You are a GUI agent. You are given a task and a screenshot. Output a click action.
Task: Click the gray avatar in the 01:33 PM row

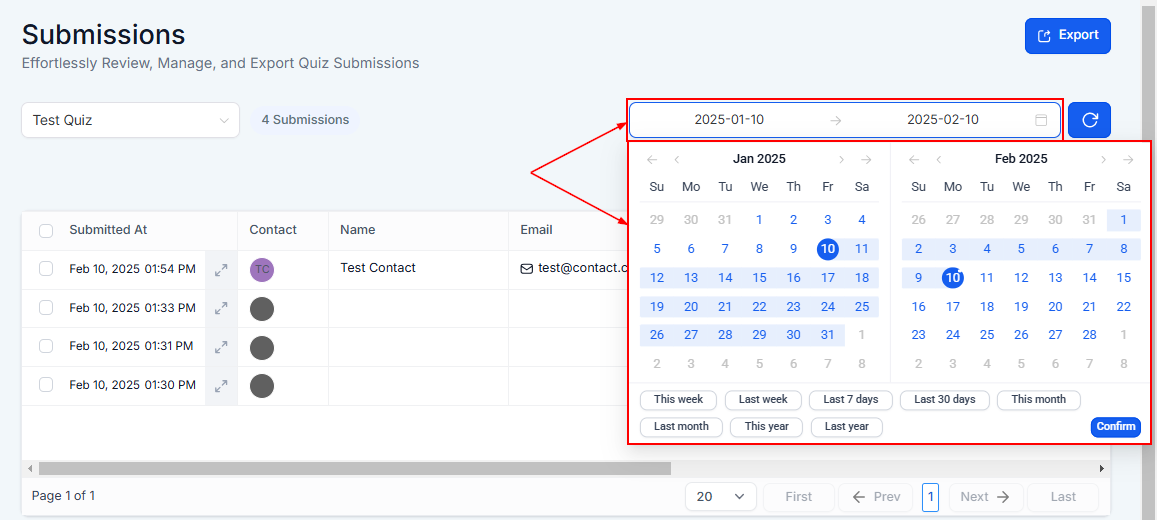(262, 308)
